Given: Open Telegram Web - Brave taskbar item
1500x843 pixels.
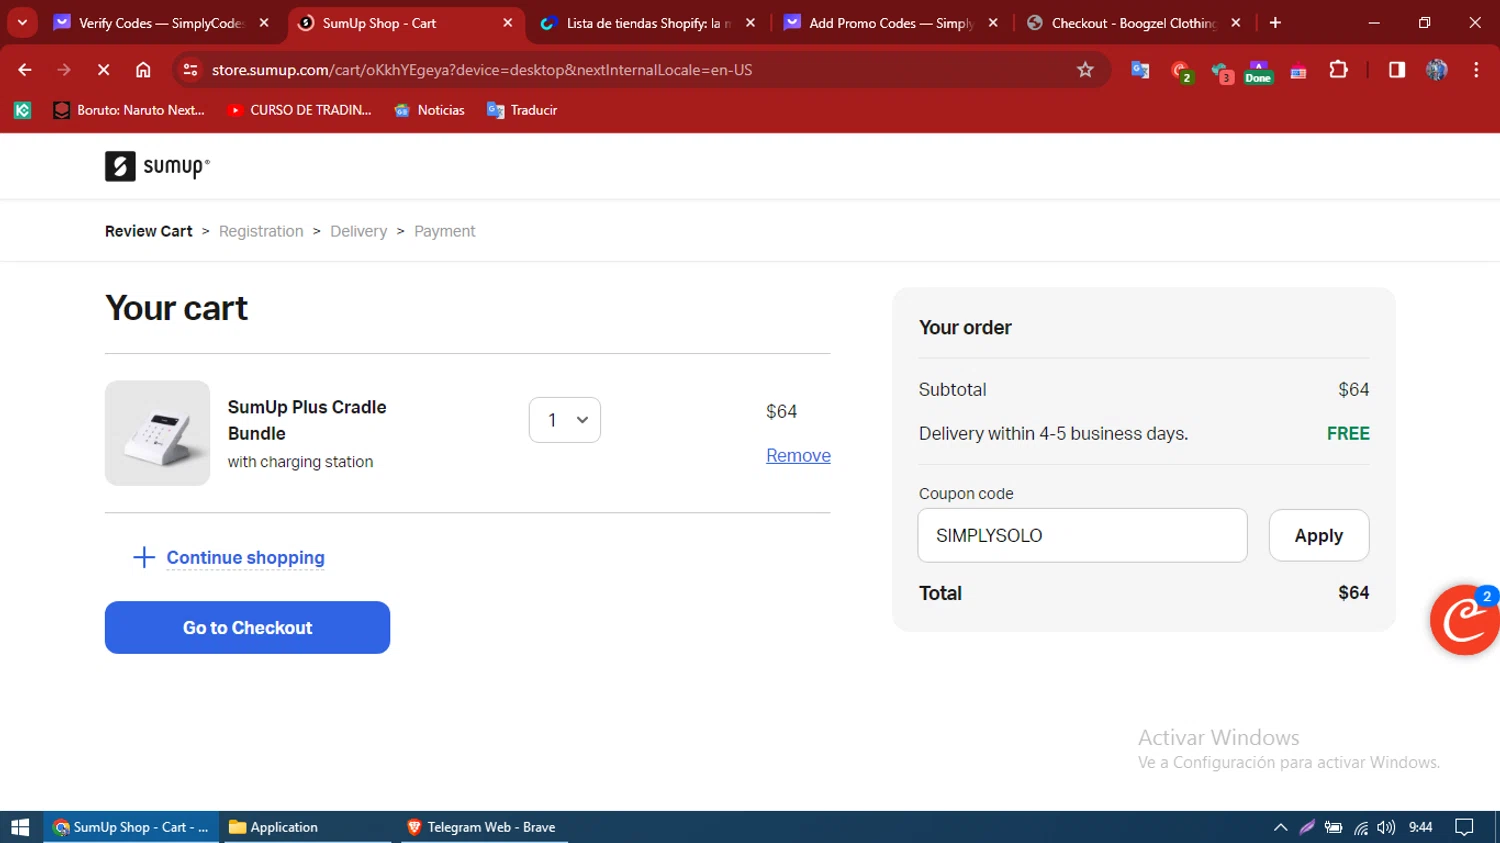Looking at the screenshot, I should (x=484, y=827).
